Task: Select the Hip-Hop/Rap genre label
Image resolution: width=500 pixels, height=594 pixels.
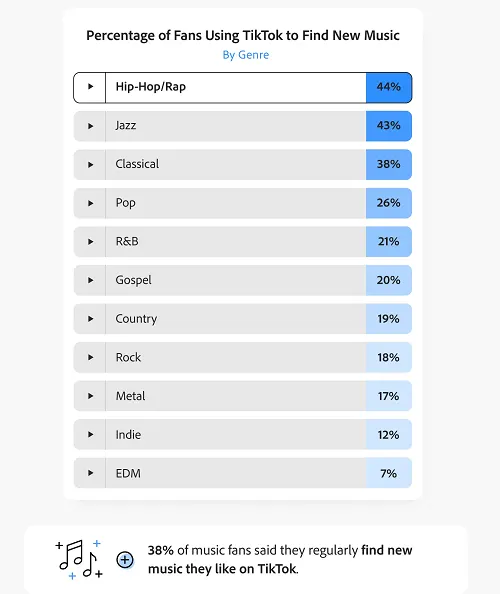Action: click(x=151, y=87)
